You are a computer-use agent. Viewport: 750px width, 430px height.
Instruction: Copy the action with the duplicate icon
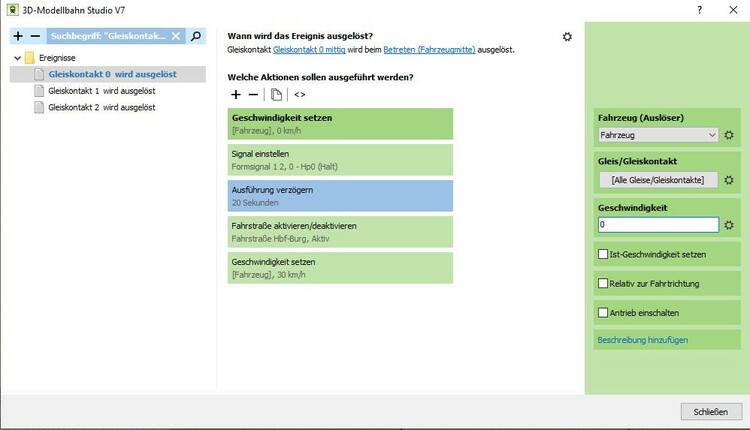click(276, 95)
